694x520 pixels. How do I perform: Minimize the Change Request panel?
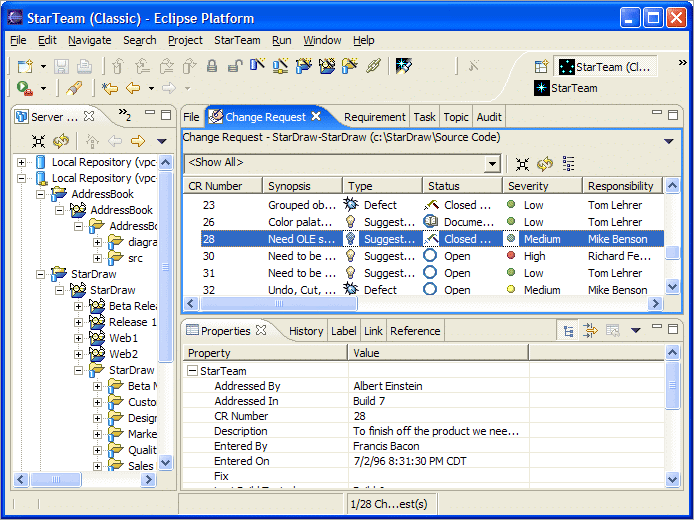(657, 113)
